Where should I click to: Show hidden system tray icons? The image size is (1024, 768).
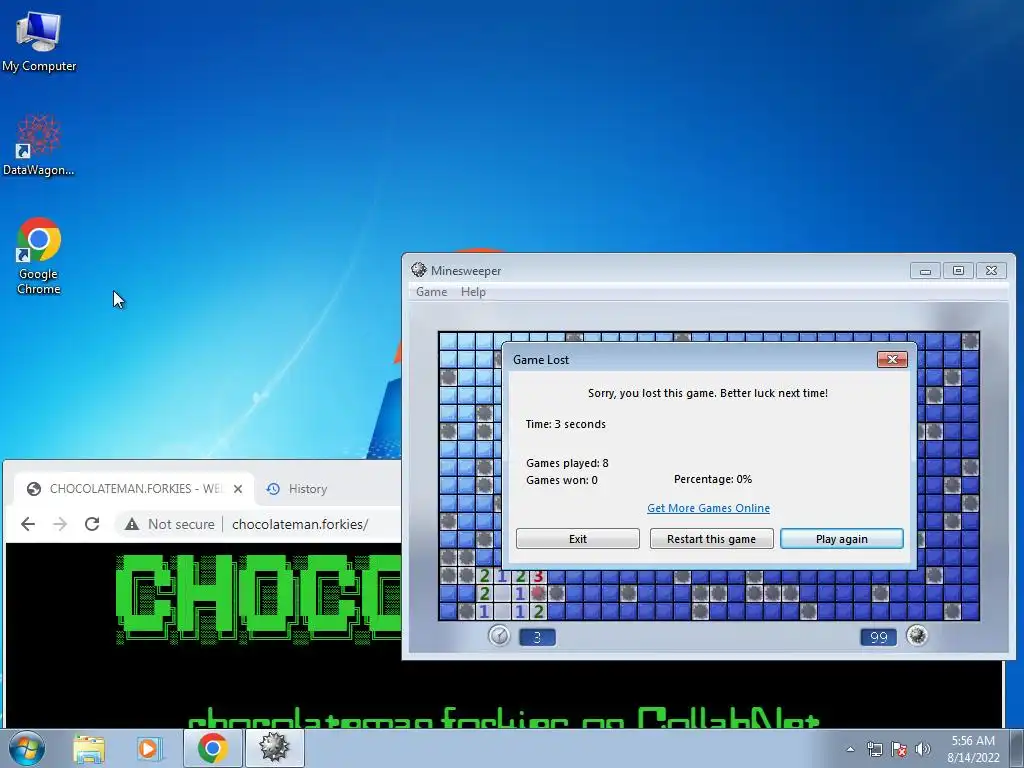pyautogui.click(x=850, y=750)
